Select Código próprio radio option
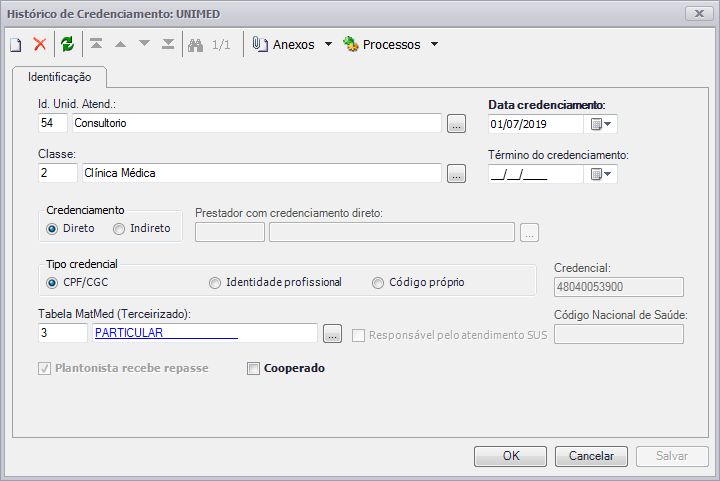The height and width of the screenshot is (481, 720). (x=378, y=283)
